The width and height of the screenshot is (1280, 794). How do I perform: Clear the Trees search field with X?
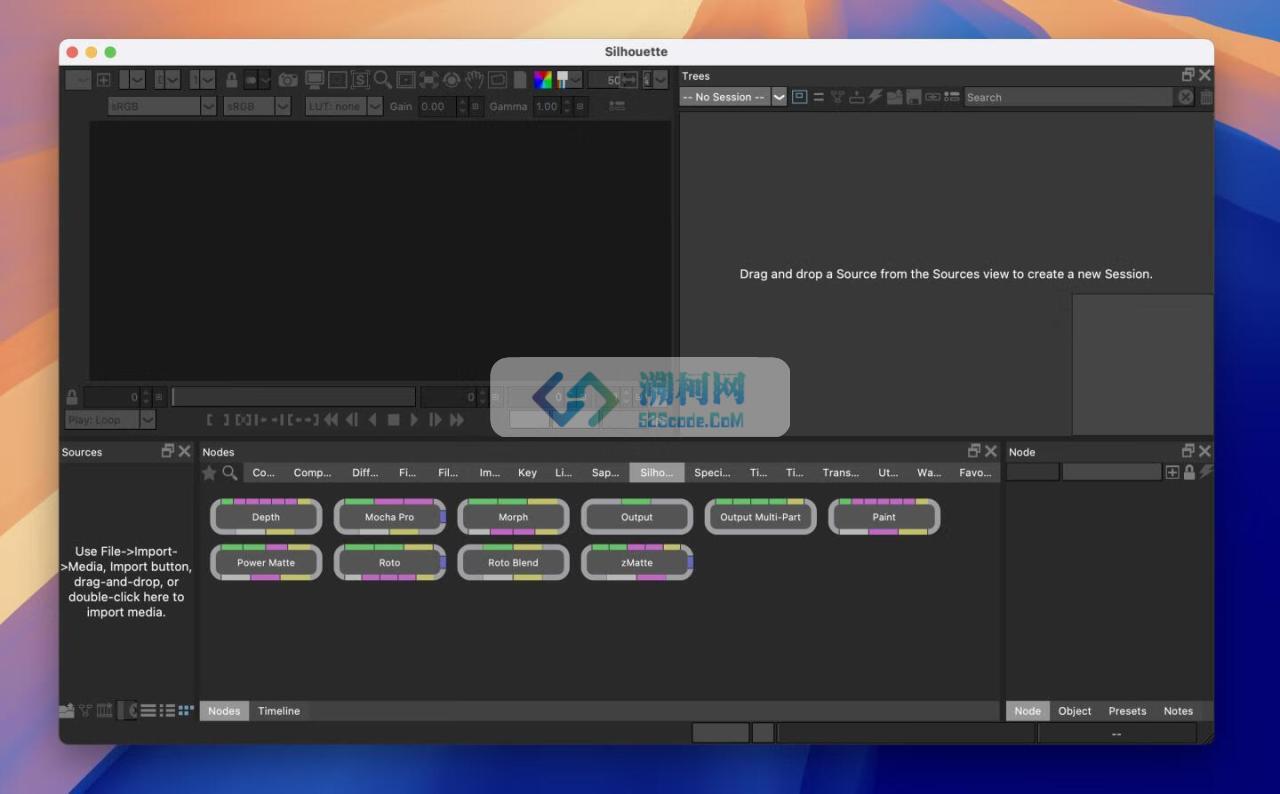pyautogui.click(x=1186, y=97)
